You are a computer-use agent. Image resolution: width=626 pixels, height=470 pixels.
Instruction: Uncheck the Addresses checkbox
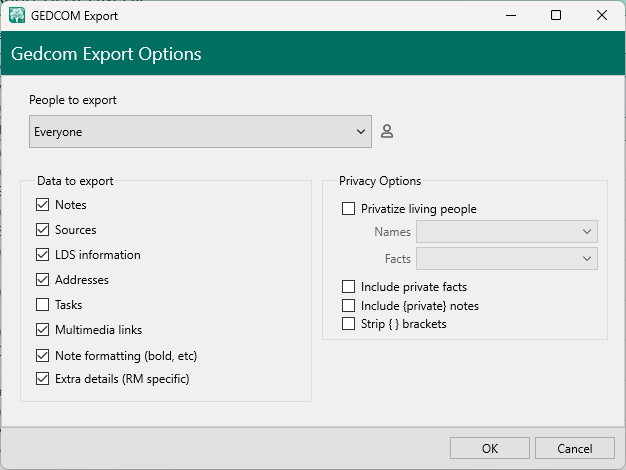[42, 280]
